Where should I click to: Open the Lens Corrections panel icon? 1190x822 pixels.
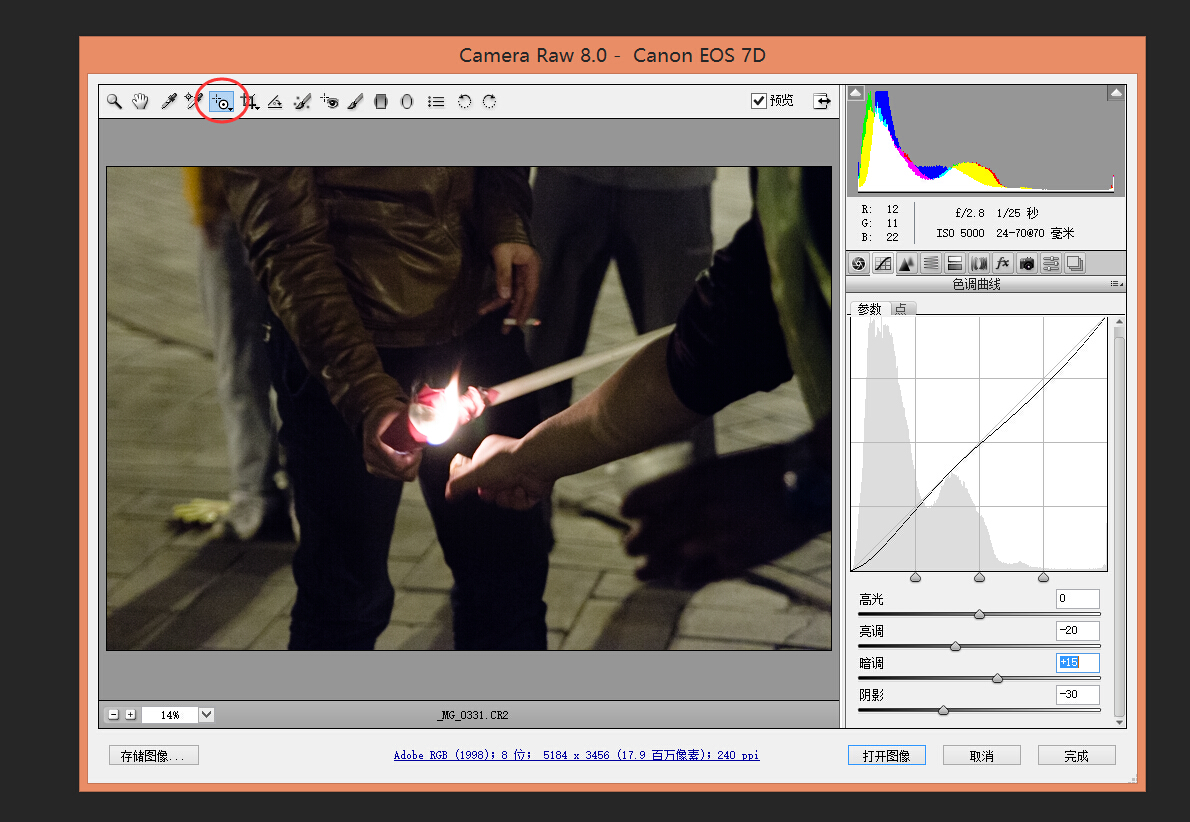coord(978,264)
